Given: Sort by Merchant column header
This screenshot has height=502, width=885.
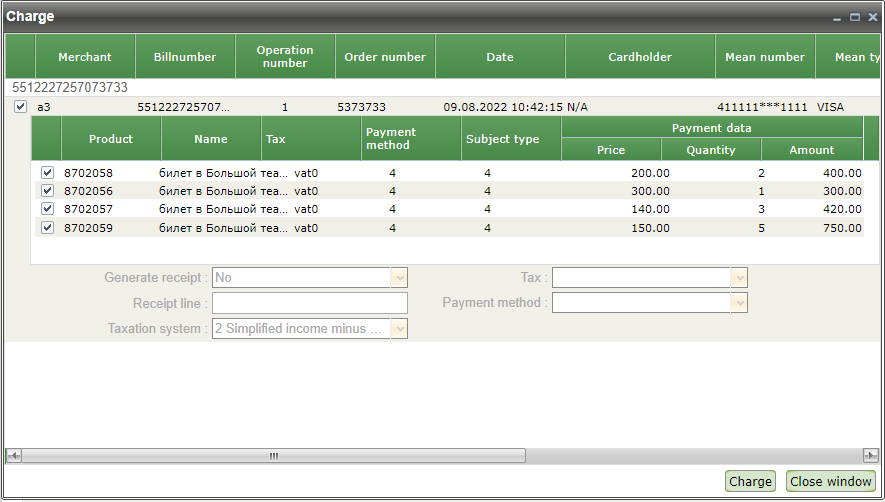Looking at the screenshot, I should (x=85, y=57).
